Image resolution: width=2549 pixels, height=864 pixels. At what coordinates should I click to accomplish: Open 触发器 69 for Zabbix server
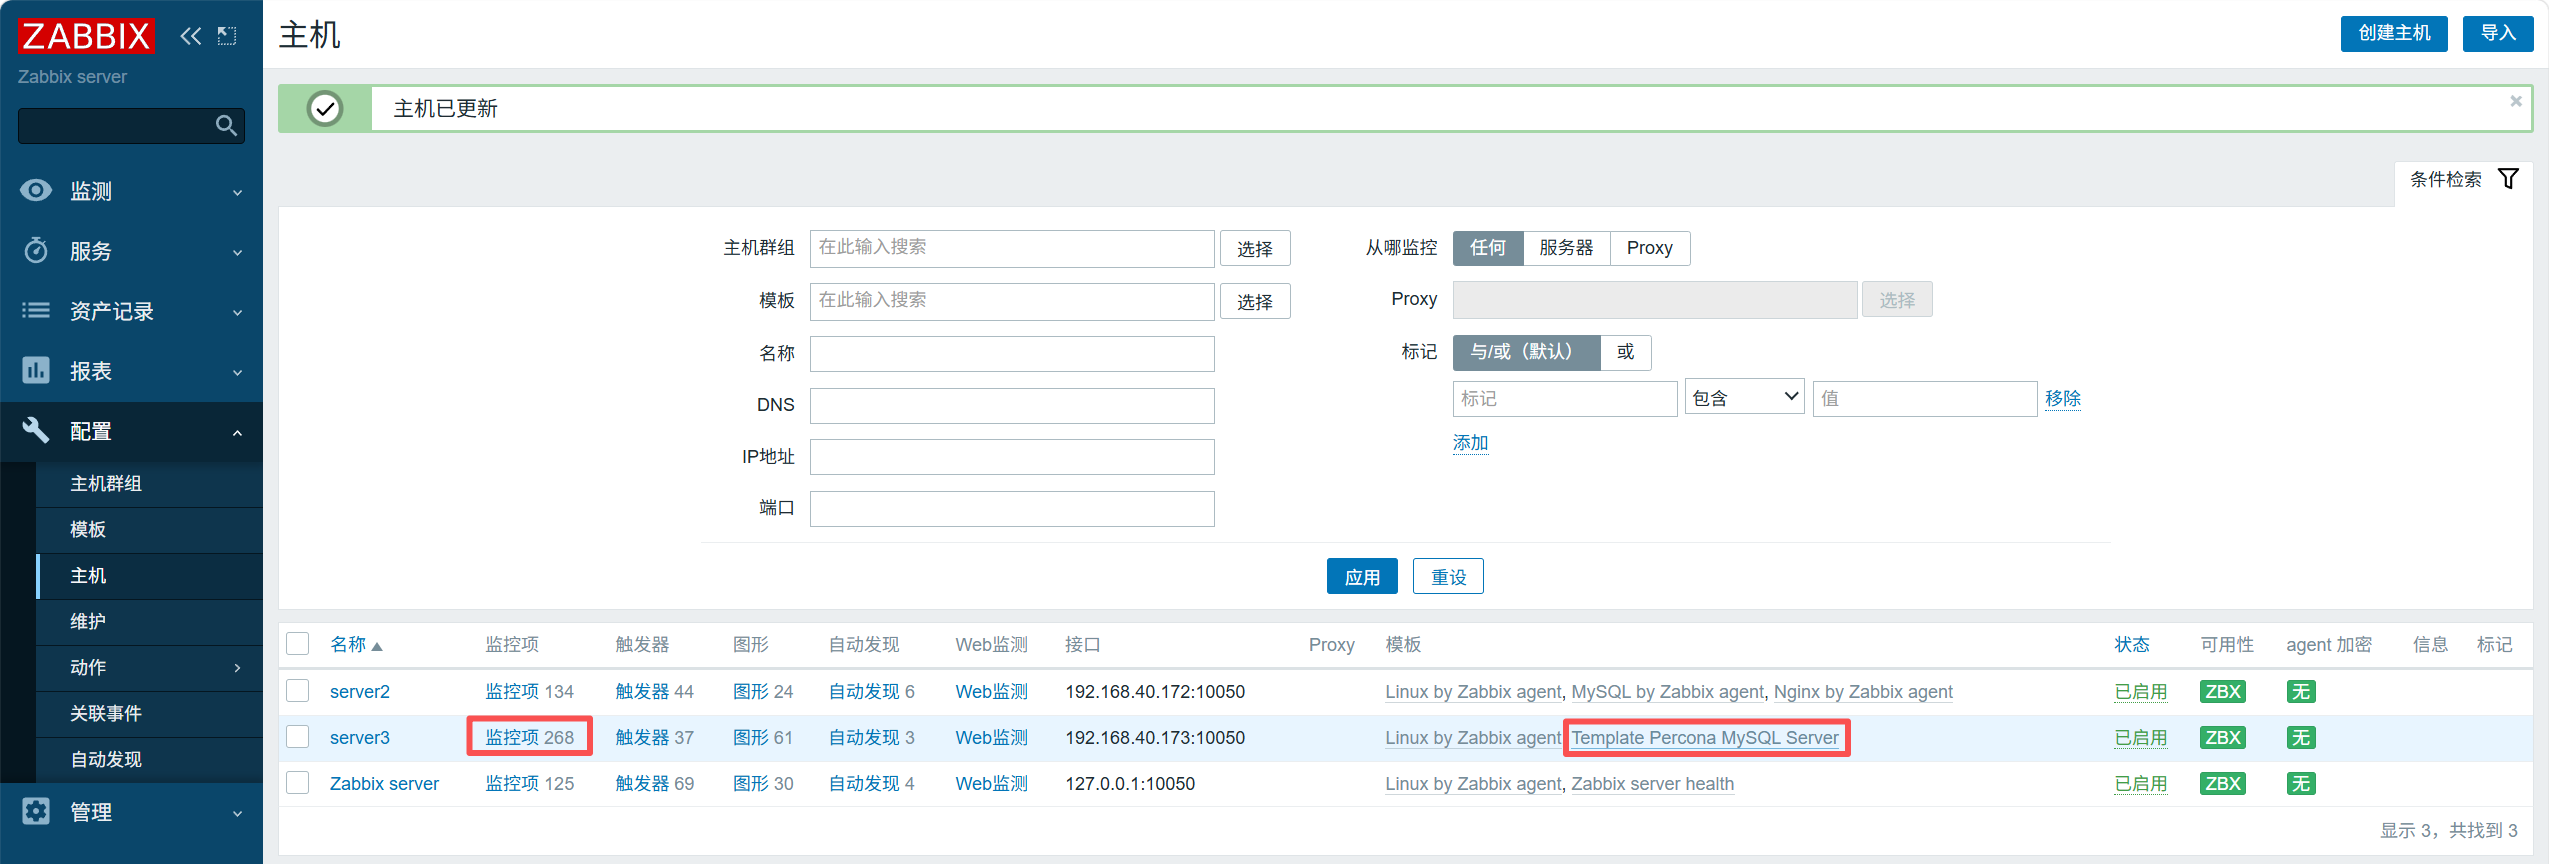[655, 783]
